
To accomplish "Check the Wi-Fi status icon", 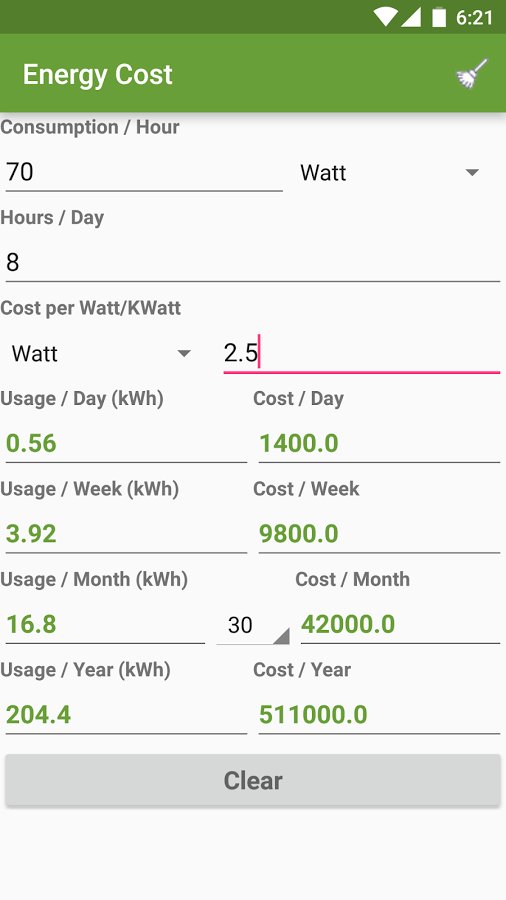I will pos(386,17).
